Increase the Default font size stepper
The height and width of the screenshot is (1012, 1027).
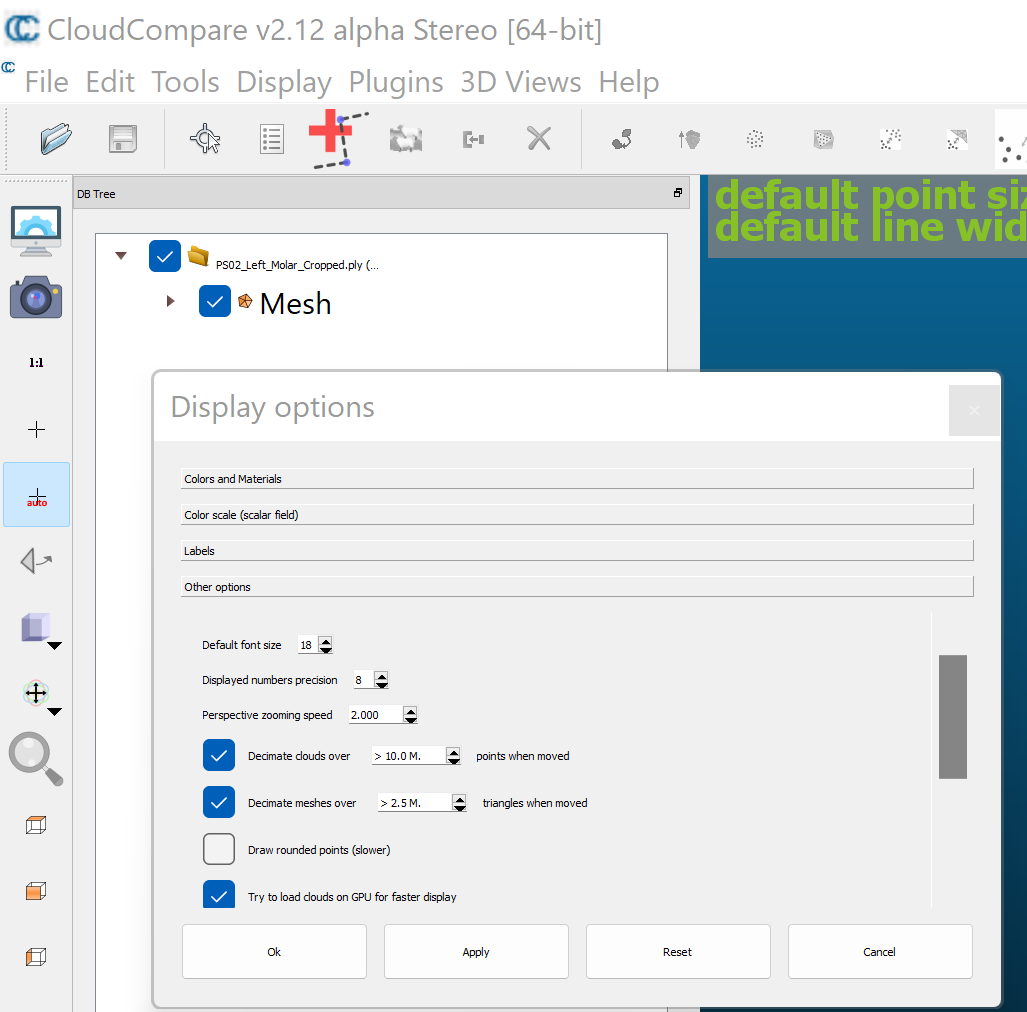point(327,640)
